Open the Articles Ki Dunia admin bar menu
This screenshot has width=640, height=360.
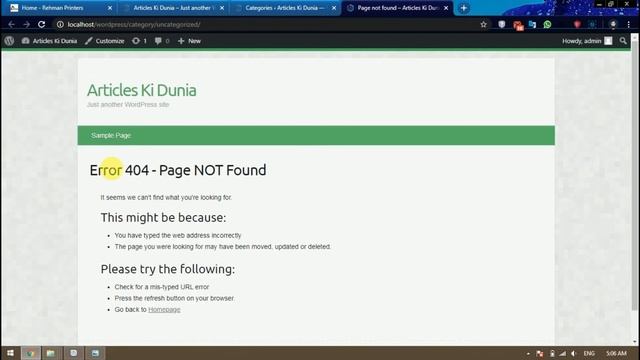click(x=49, y=41)
